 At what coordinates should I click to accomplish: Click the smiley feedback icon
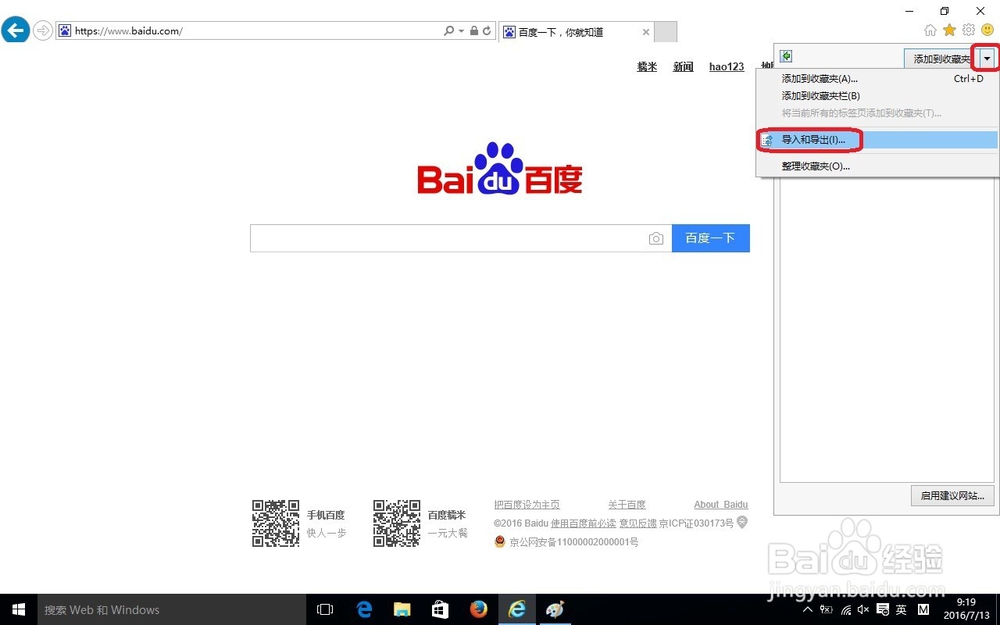point(987,30)
